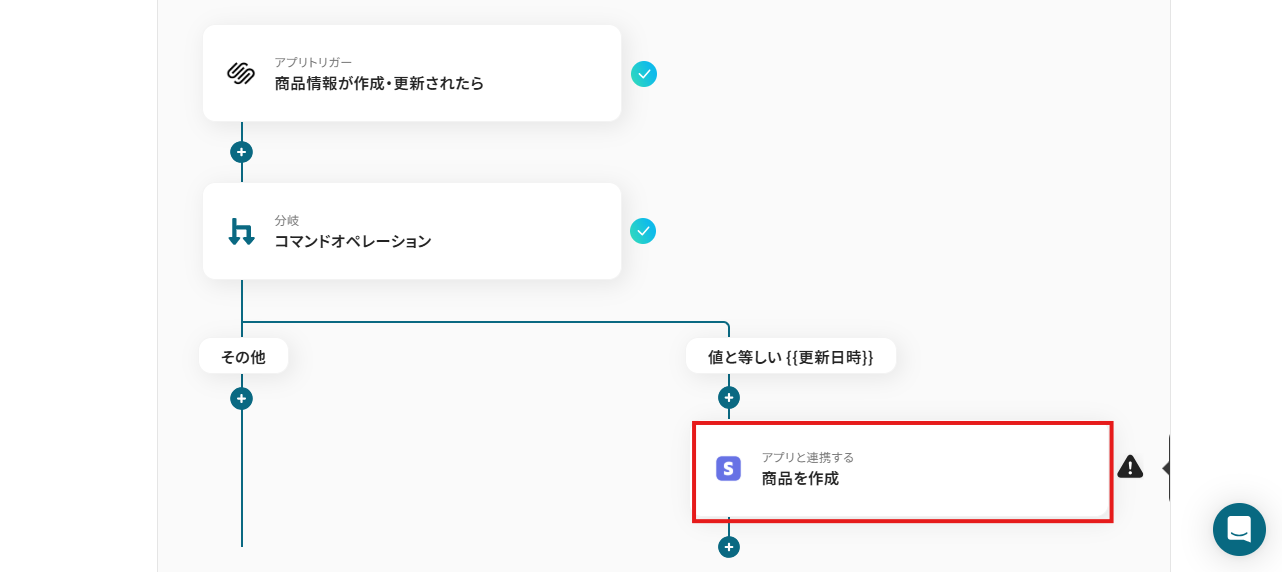Click the warning triangle beside 商品を作成
Image resolution: width=1282 pixels, height=572 pixels.
[1130, 467]
